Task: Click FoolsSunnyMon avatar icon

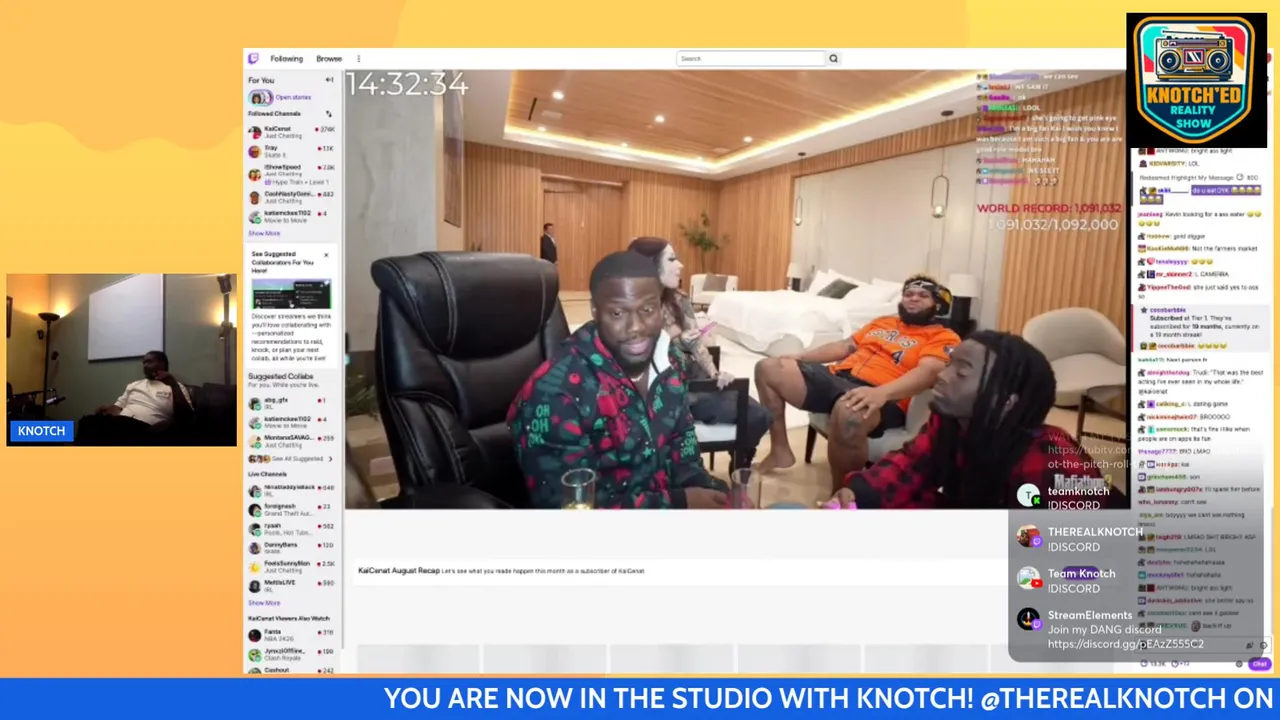Action: pyautogui.click(x=255, y=566)
